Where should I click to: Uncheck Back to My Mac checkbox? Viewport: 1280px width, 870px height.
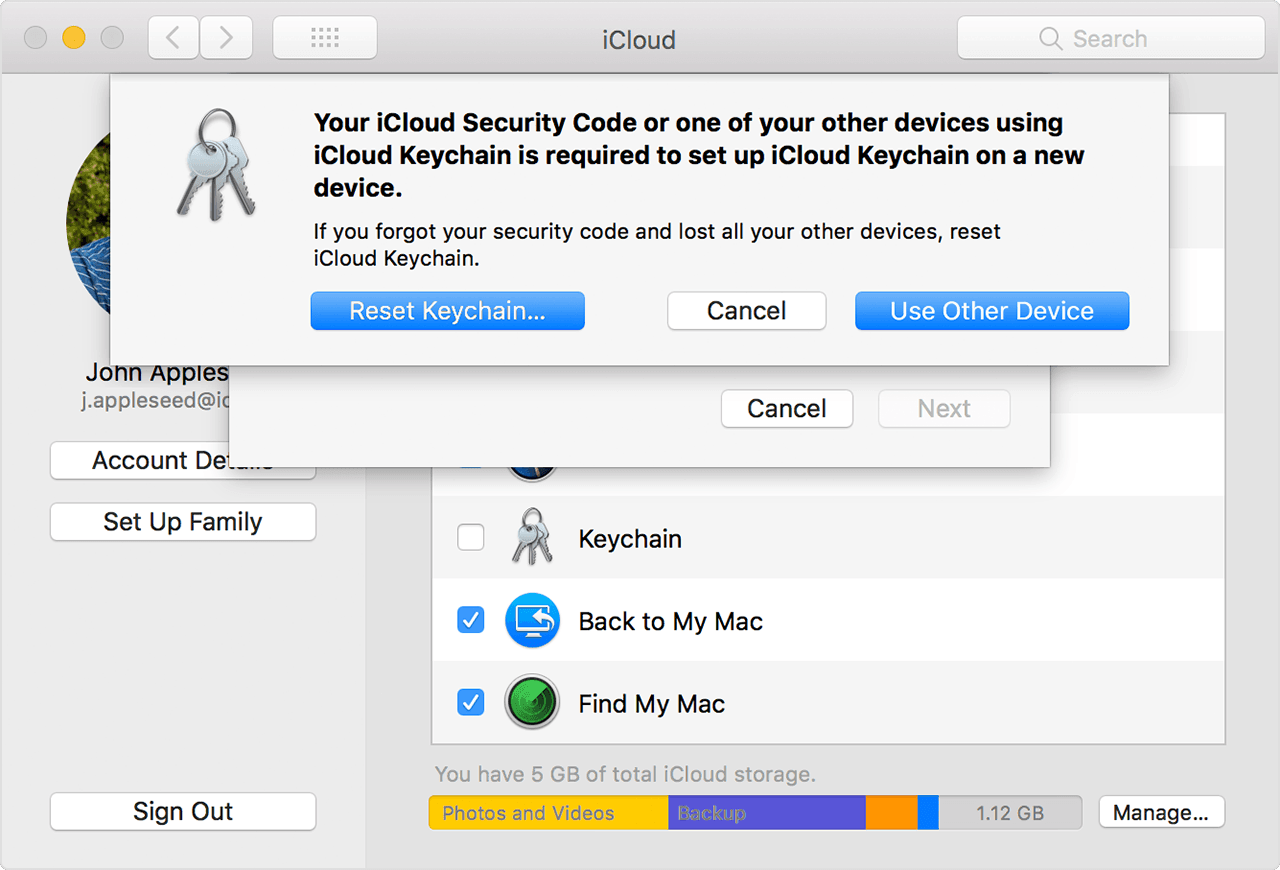471,621
